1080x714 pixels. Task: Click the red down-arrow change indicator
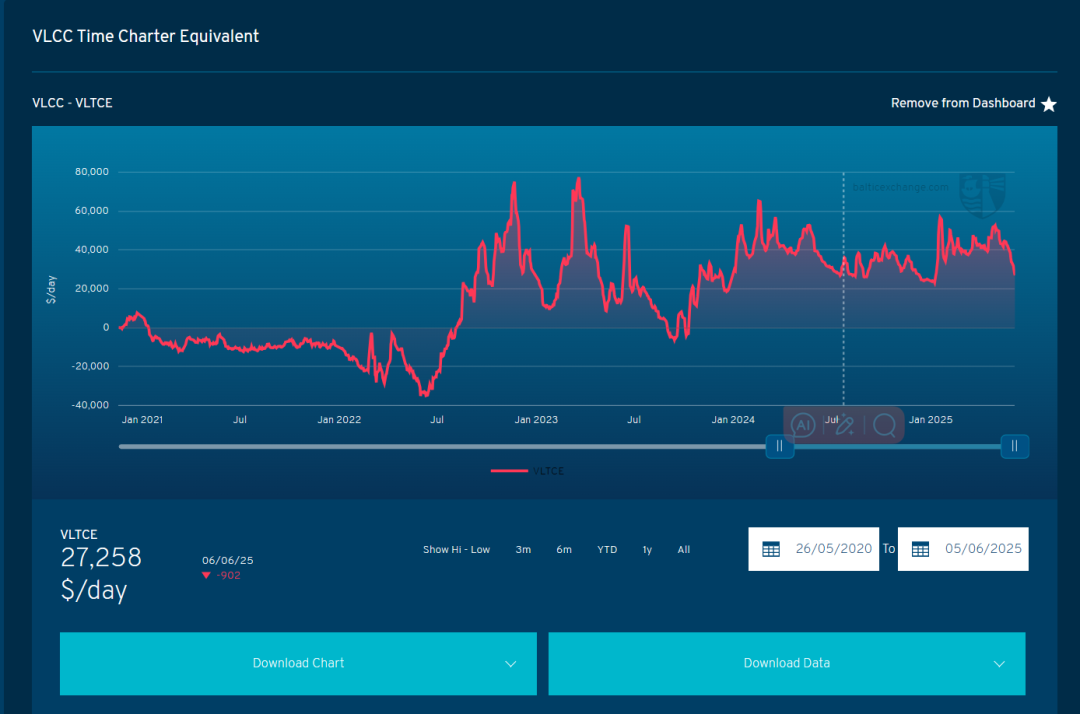(206, 576)
